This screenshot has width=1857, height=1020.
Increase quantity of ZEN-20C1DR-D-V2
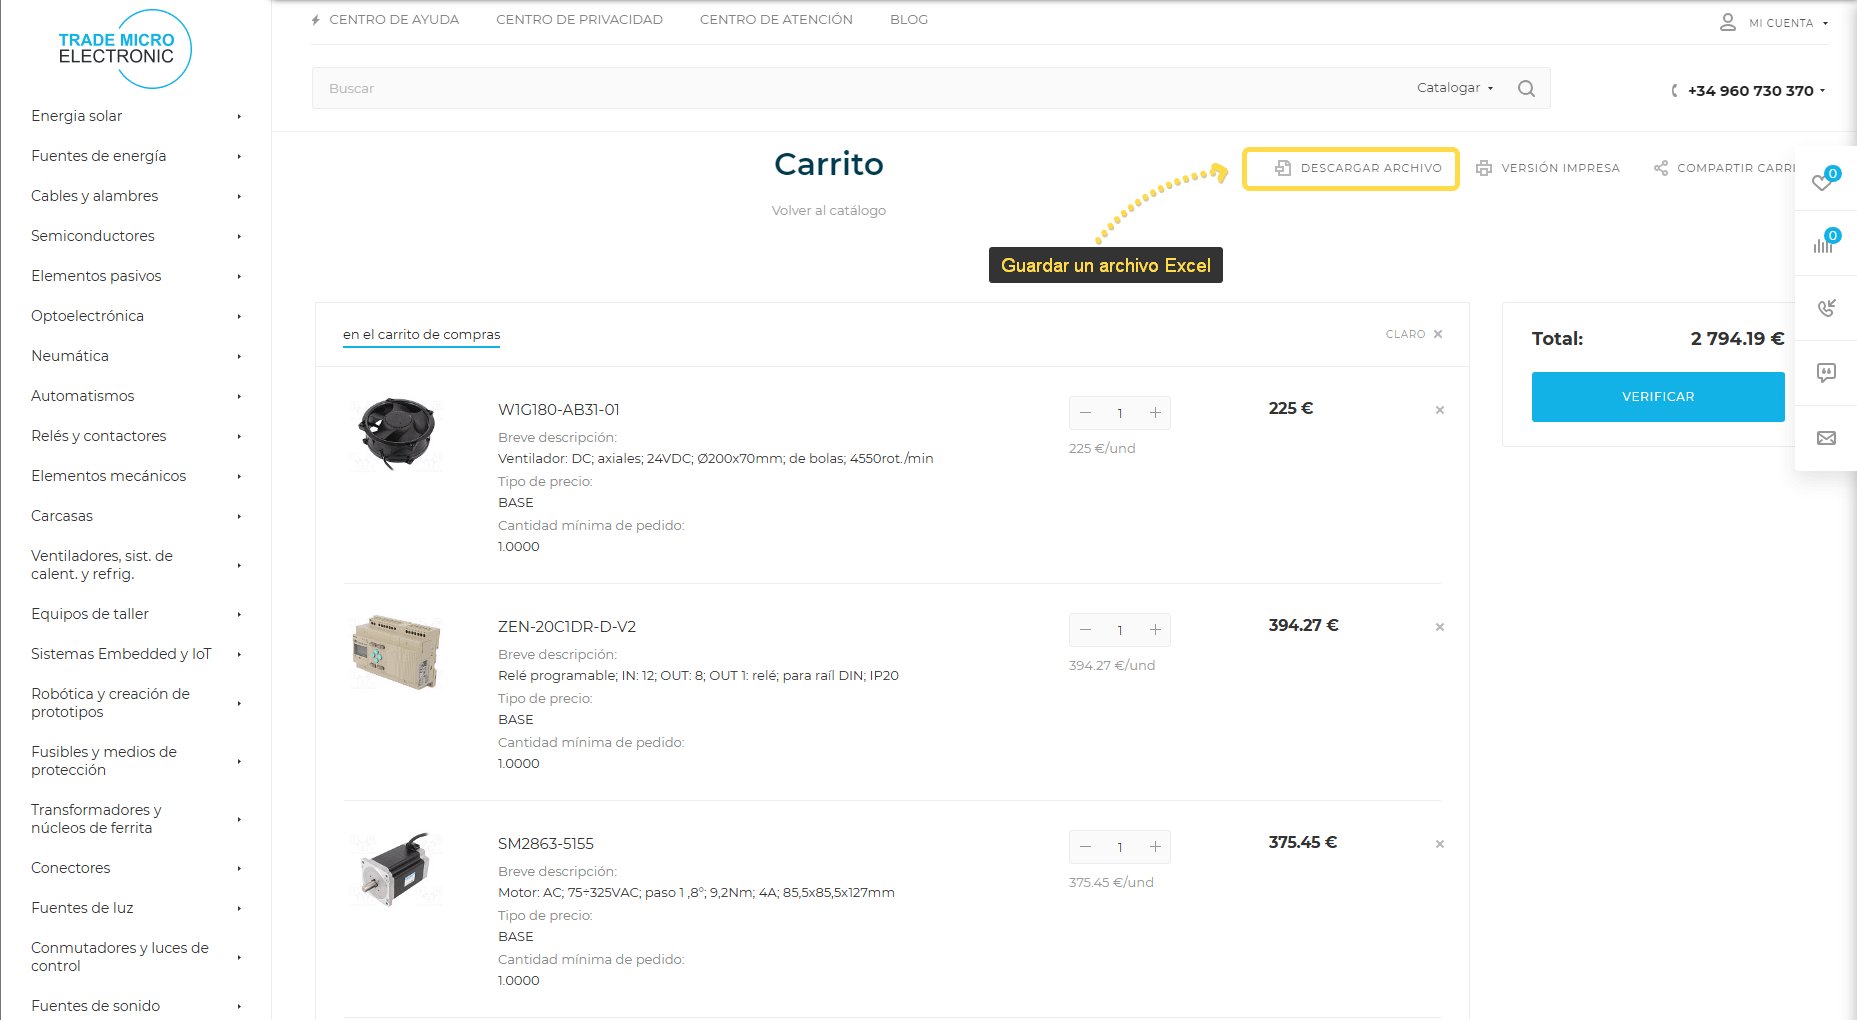tap(1155, 630)
